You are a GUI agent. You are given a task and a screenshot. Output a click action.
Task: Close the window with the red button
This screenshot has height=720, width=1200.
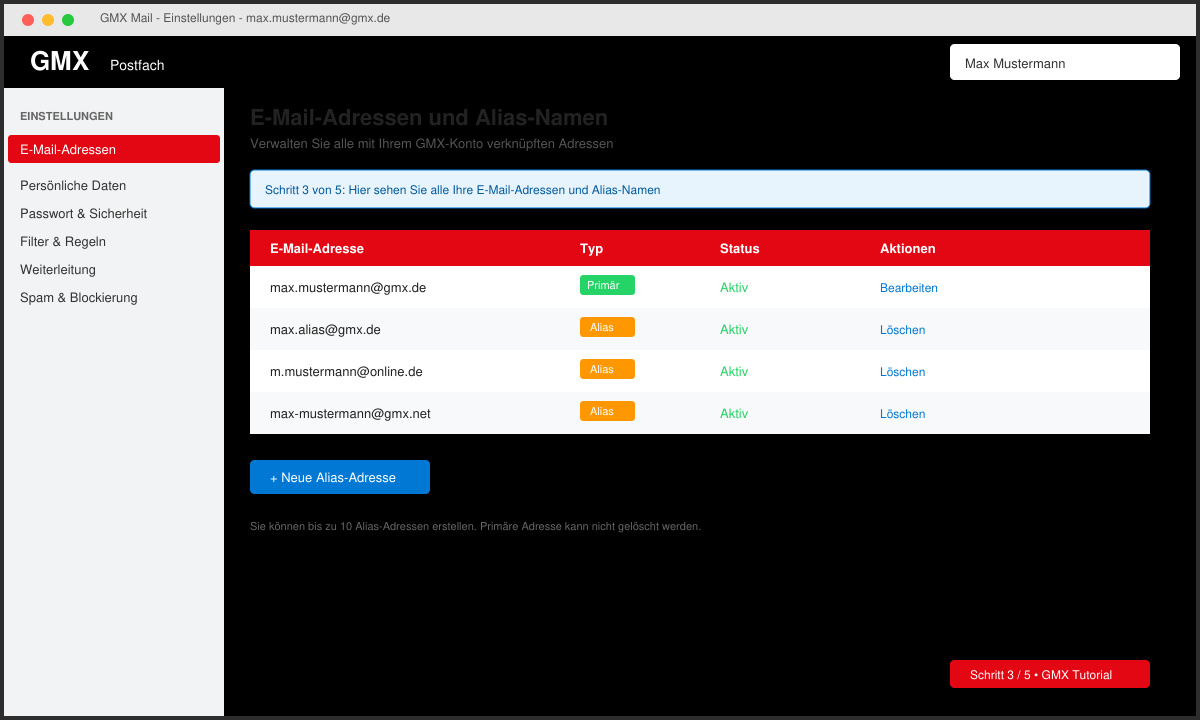[28, 19]
